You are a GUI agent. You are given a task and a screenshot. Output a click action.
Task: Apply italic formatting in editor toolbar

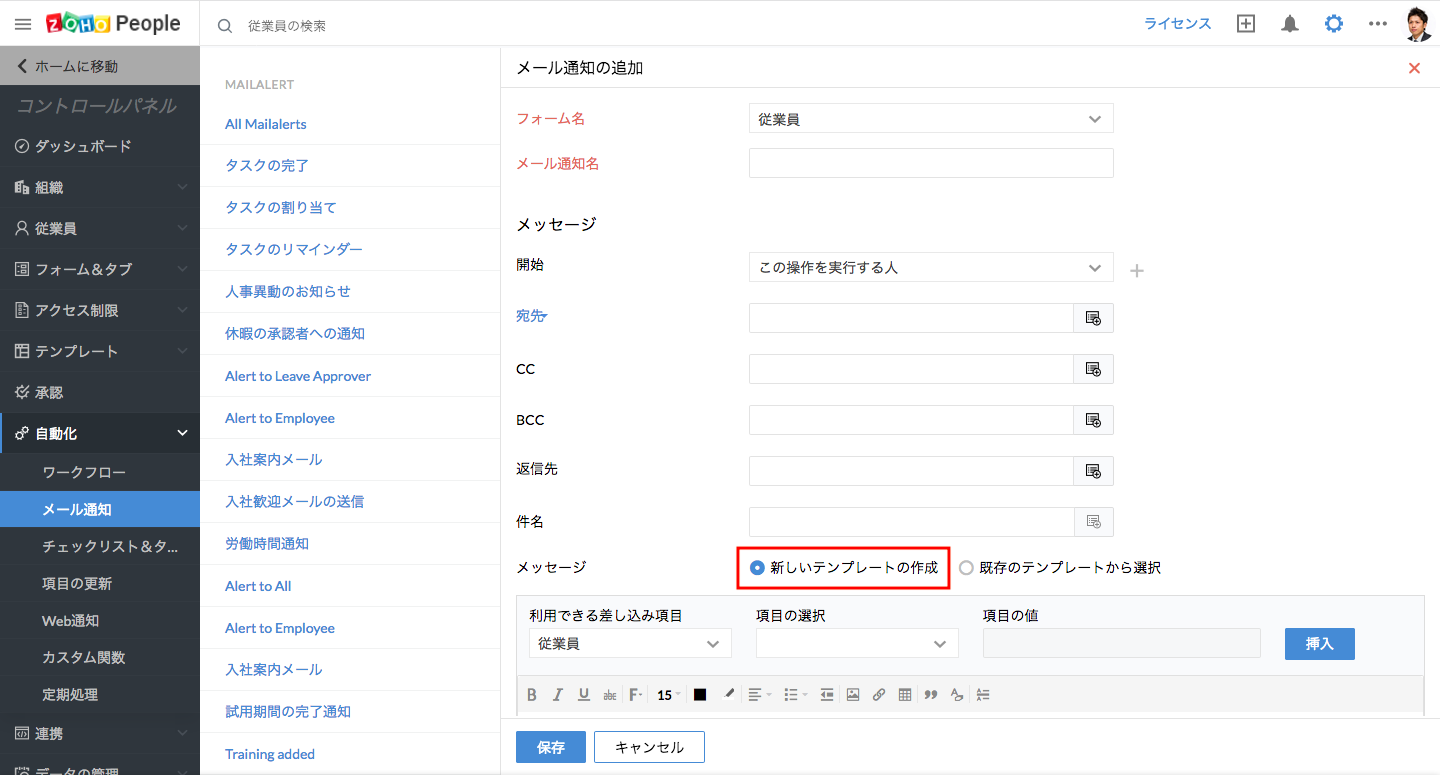coord(558,695)
